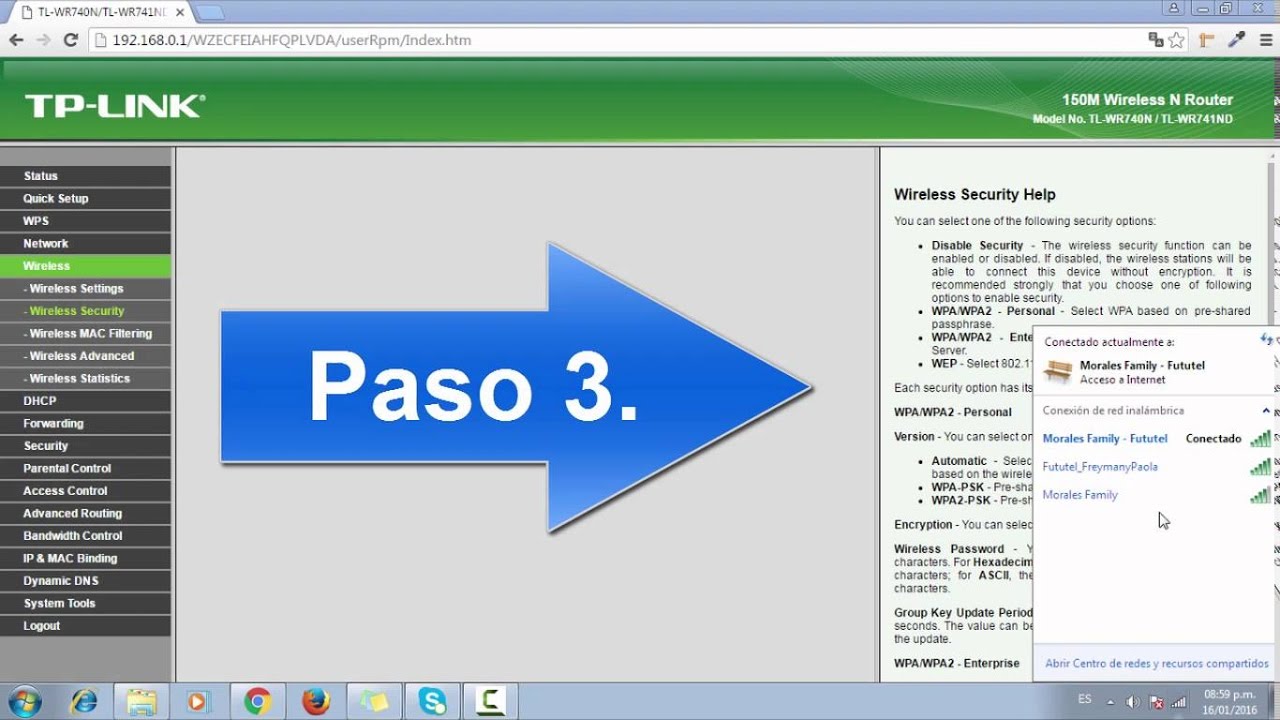This screenshot has width=1280, height=720.
Task: Open Wireless Settings submenu
Action: click(85, 289)
